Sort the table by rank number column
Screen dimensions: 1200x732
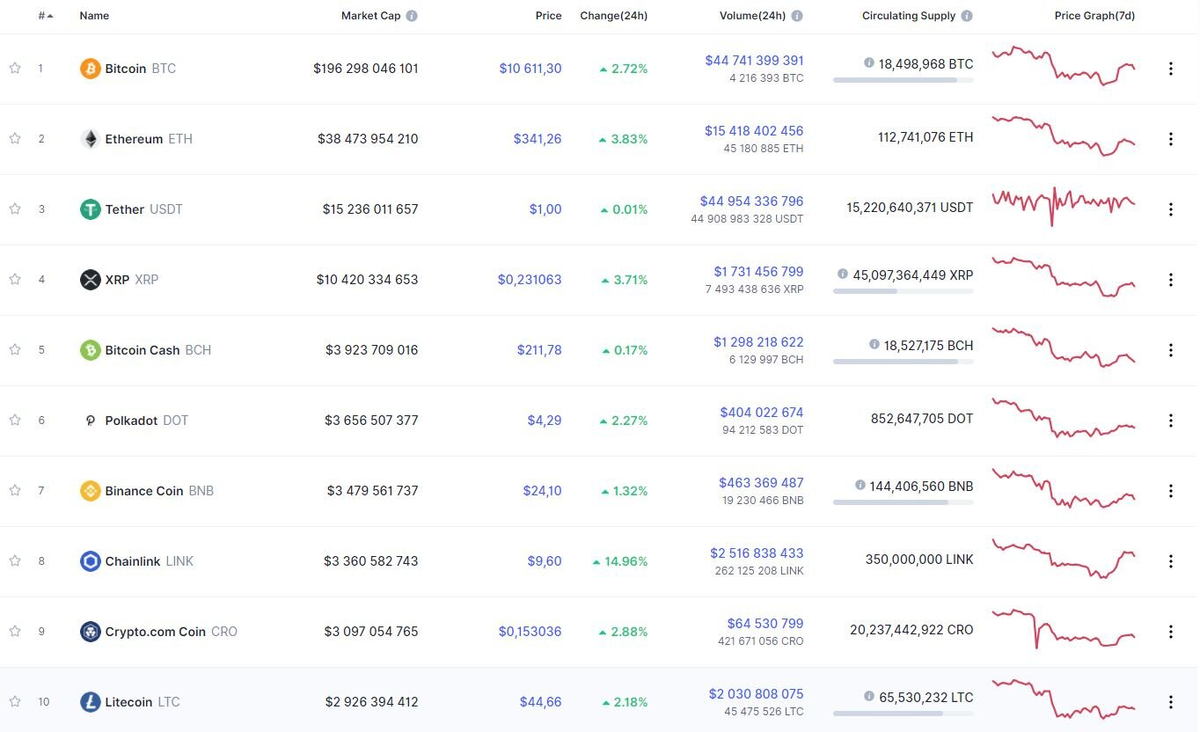(x=45, y=16)
